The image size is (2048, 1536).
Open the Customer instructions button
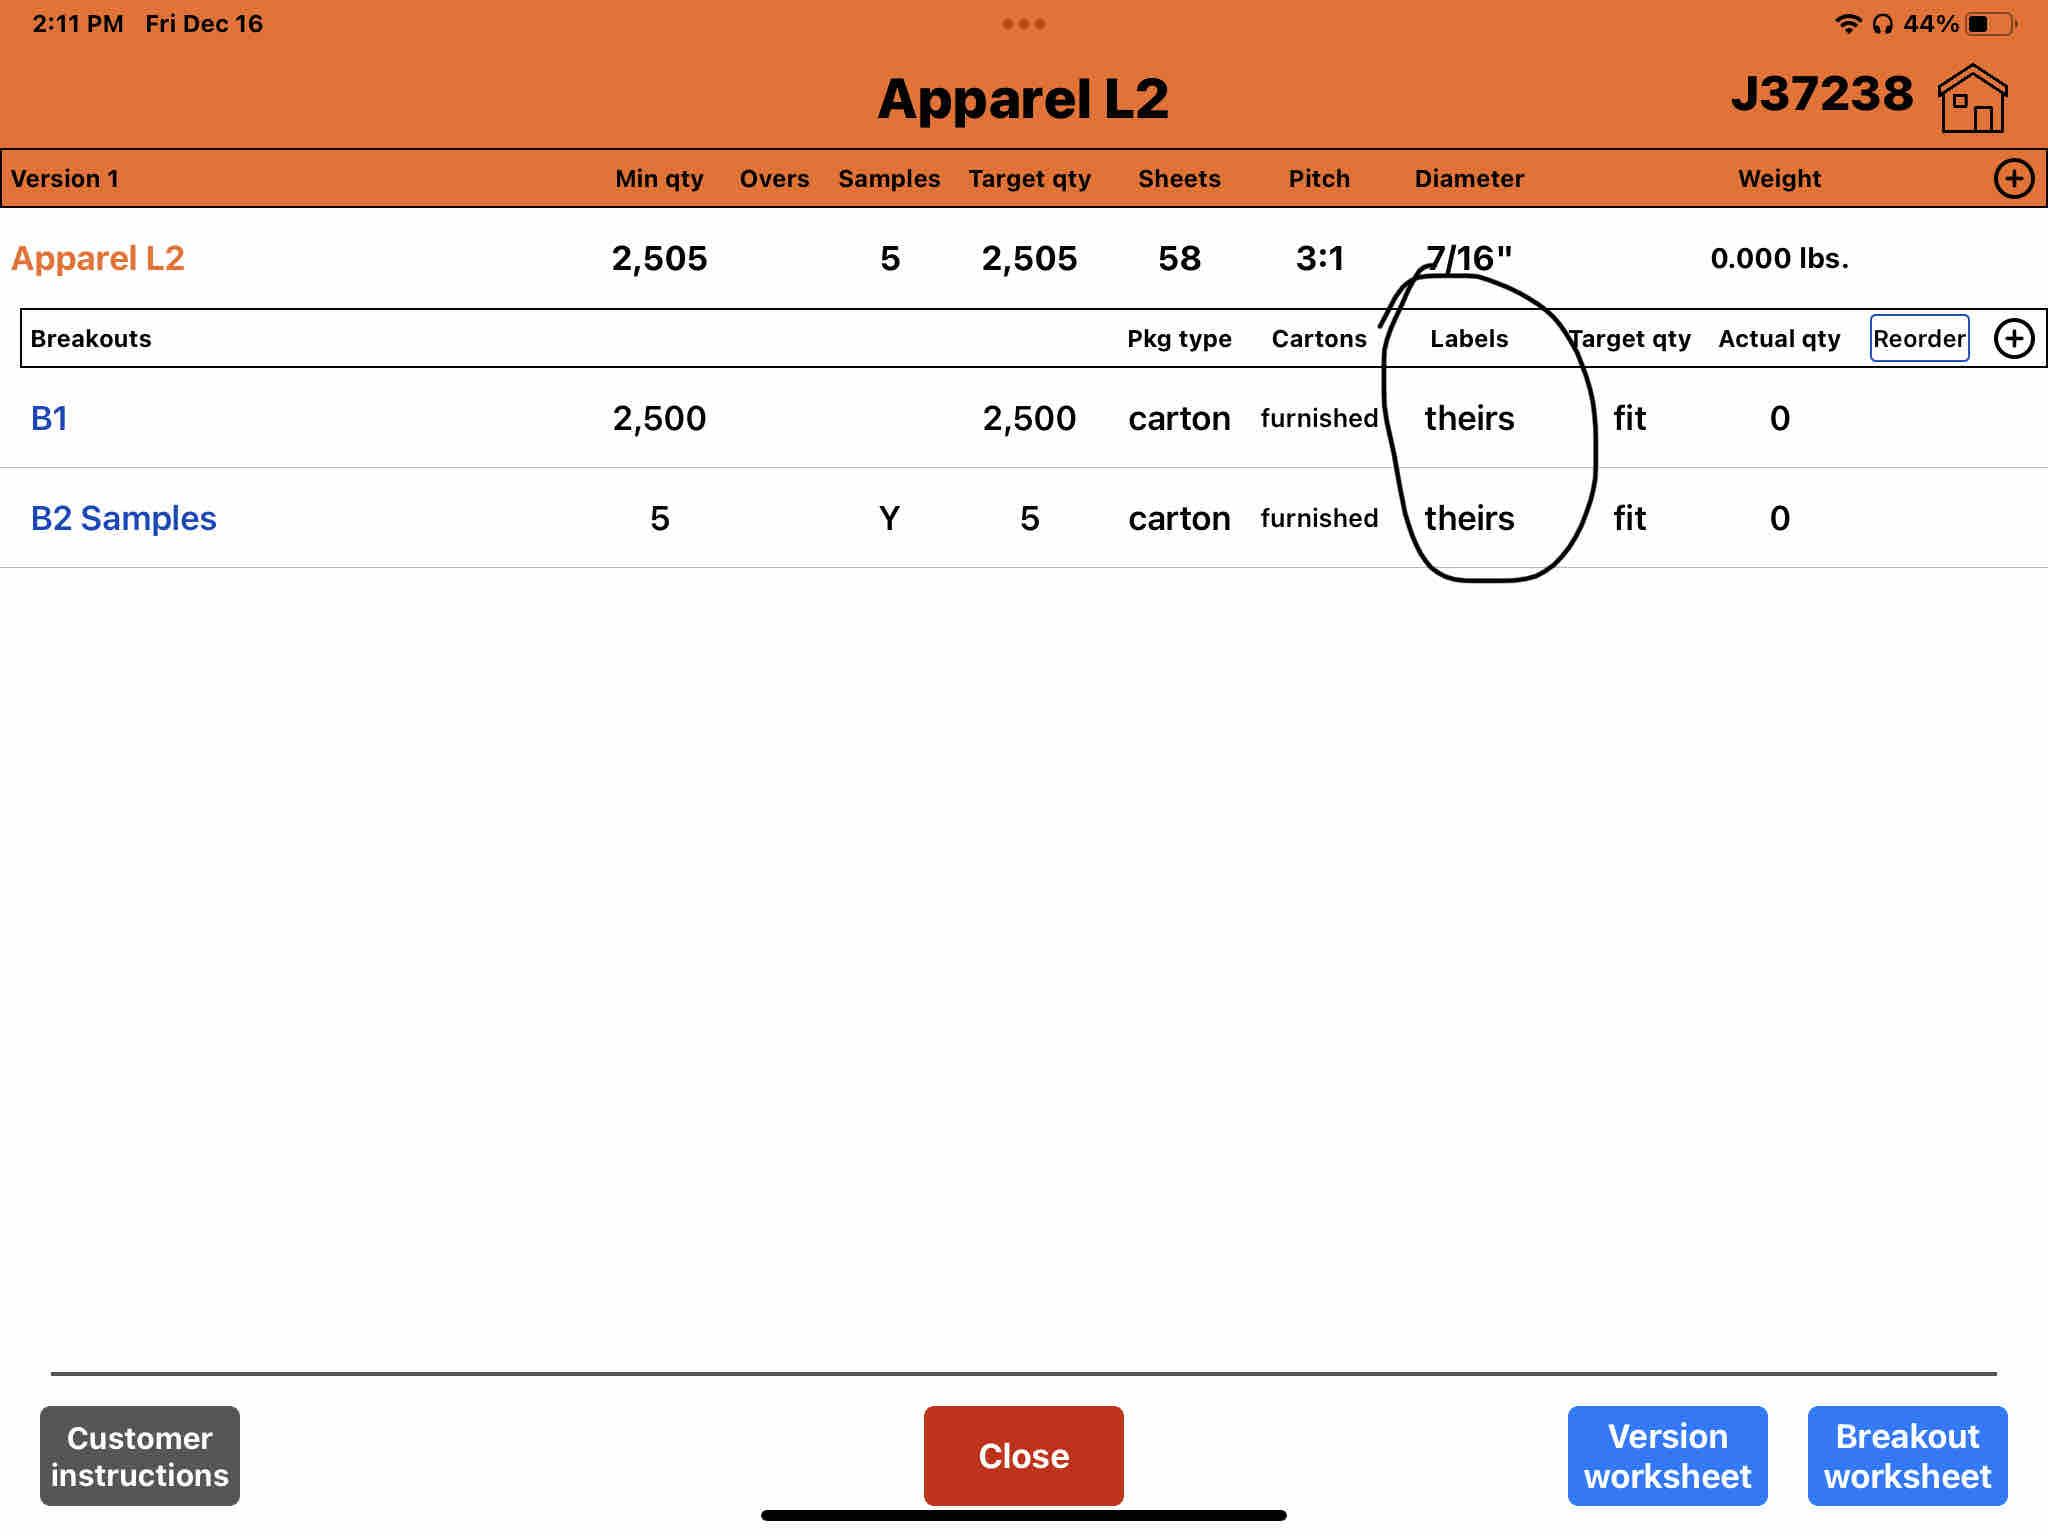point(140,1455)
